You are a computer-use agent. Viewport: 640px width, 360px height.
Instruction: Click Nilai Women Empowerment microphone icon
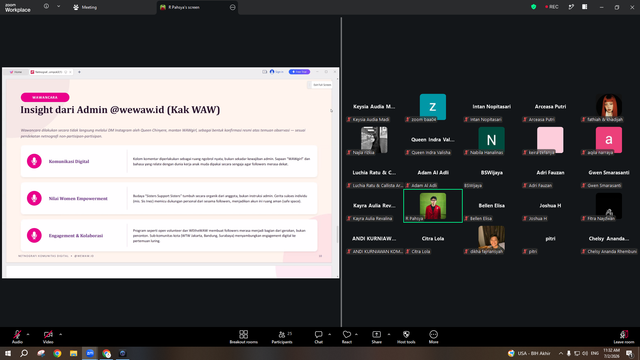(x=34, y=198)
